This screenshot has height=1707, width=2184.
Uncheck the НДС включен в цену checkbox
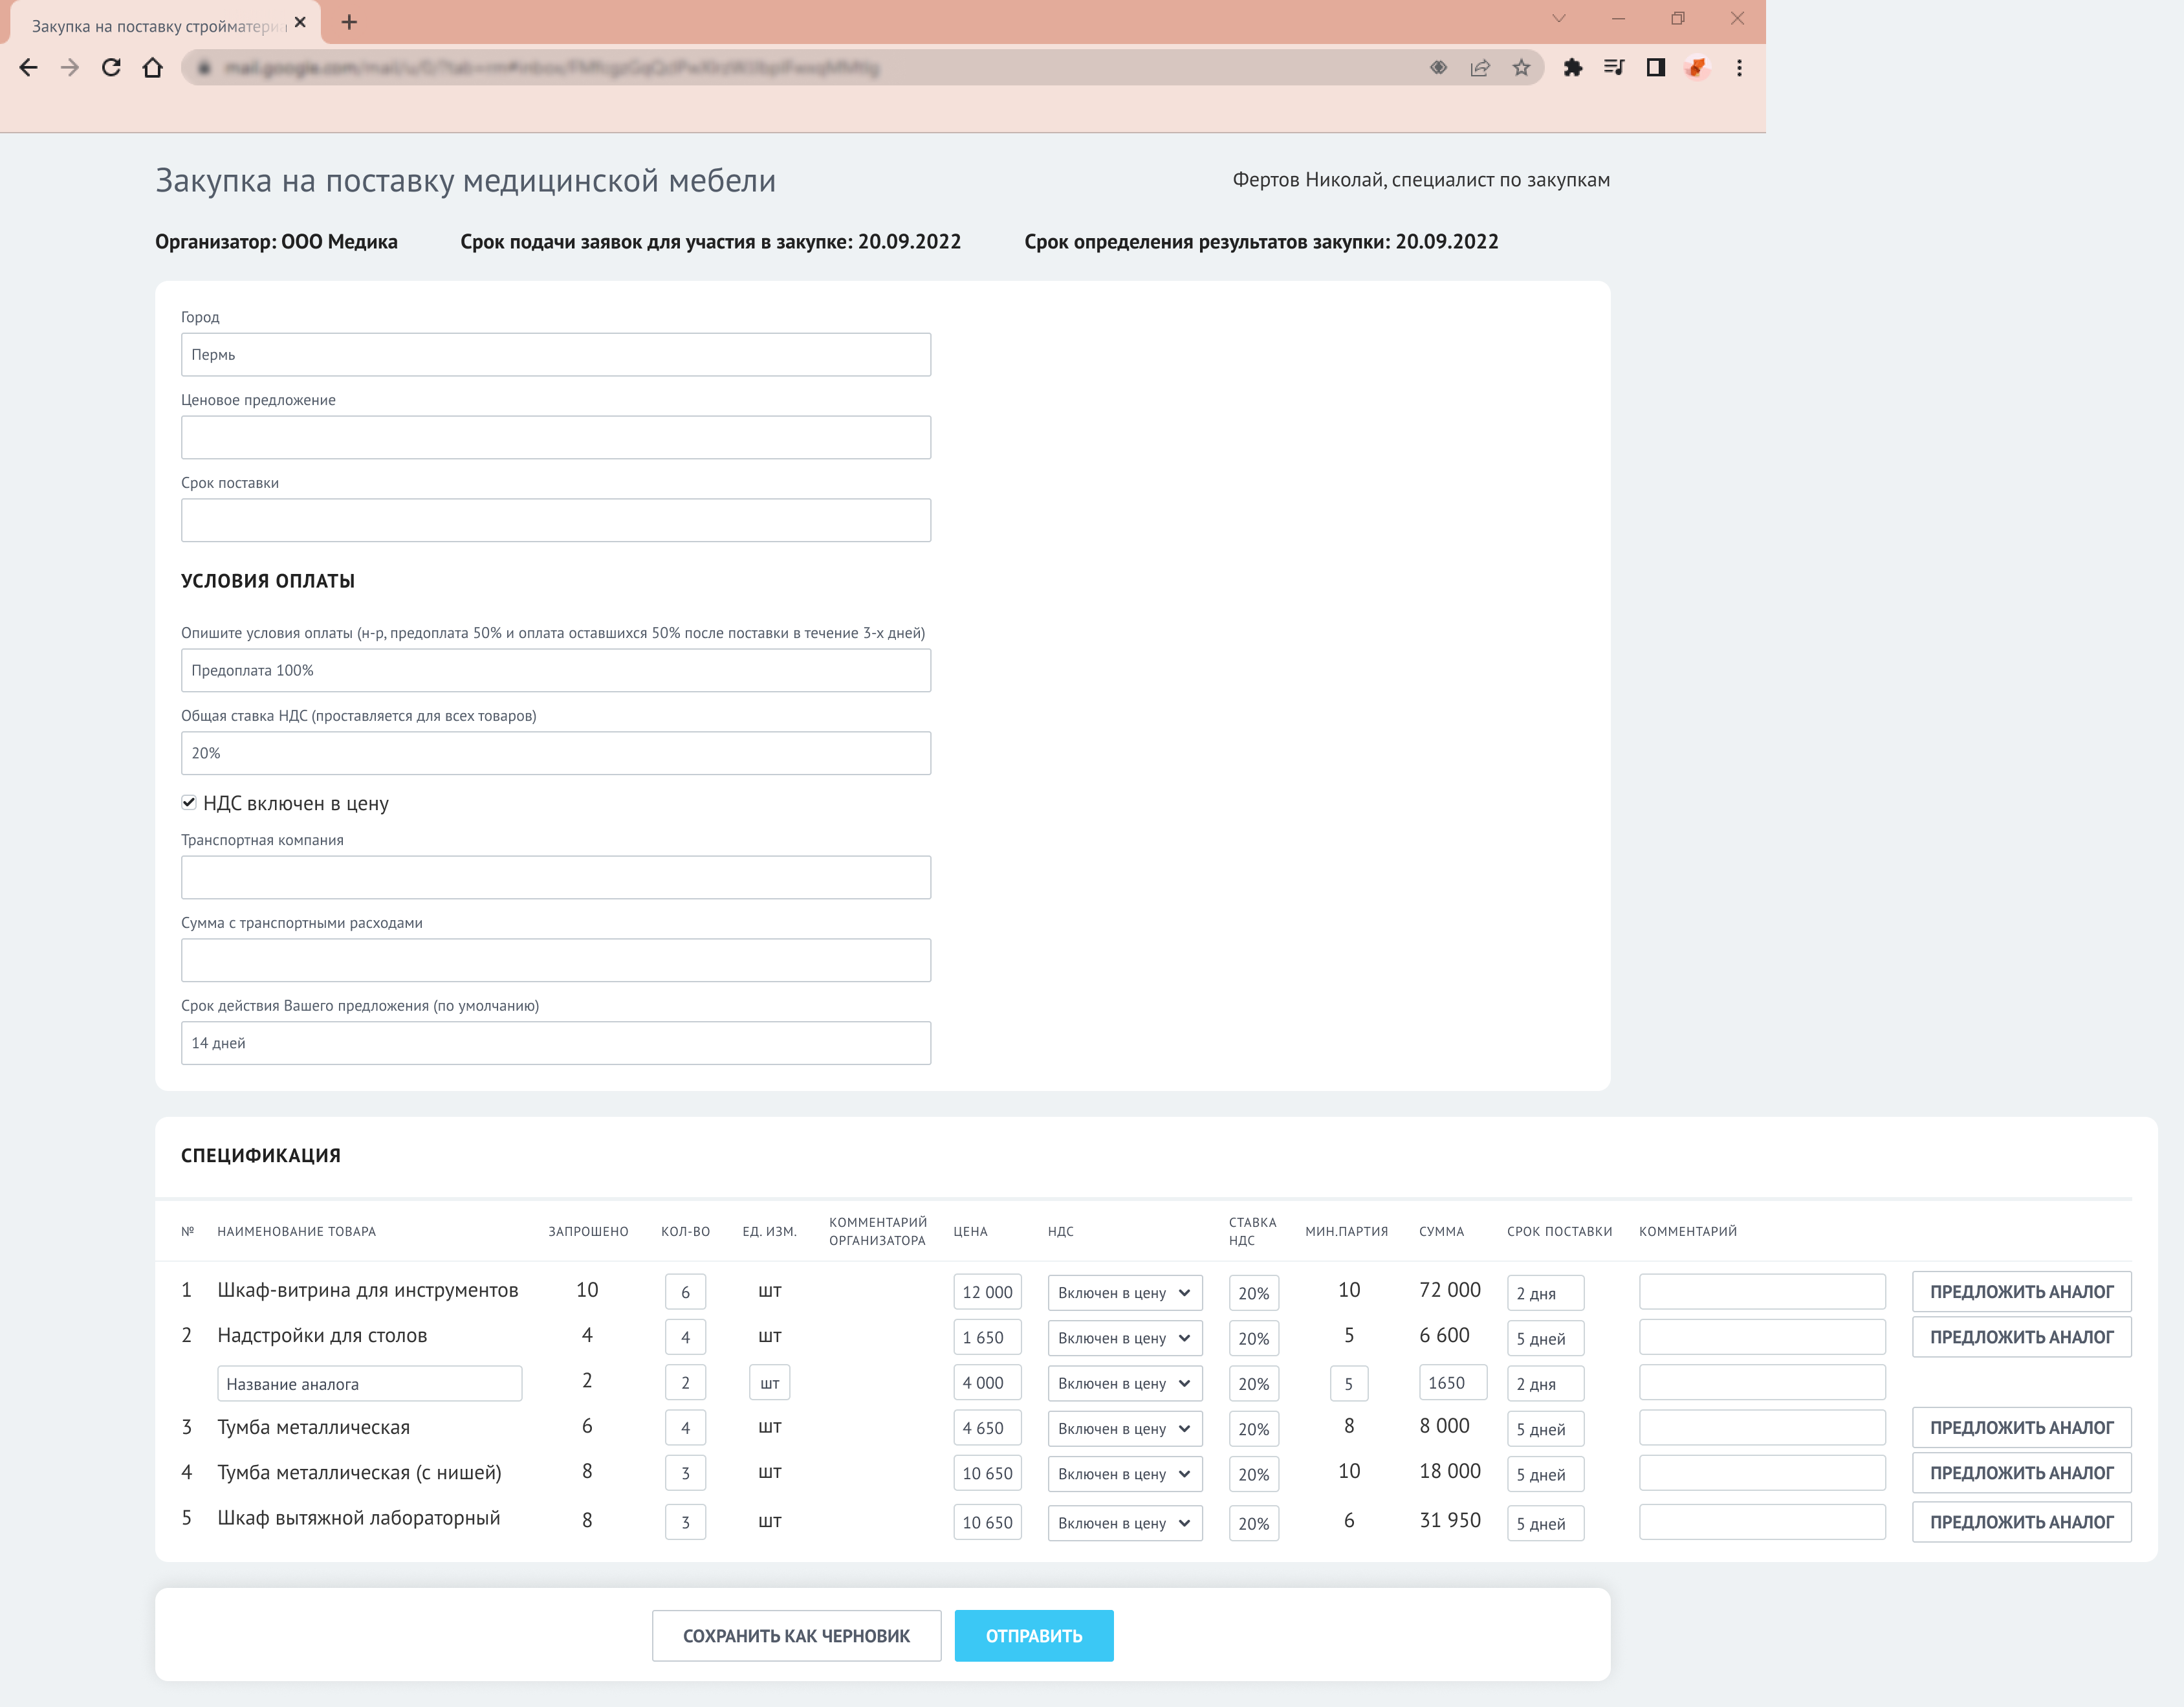pyautogui.click(x=189, y=803)
